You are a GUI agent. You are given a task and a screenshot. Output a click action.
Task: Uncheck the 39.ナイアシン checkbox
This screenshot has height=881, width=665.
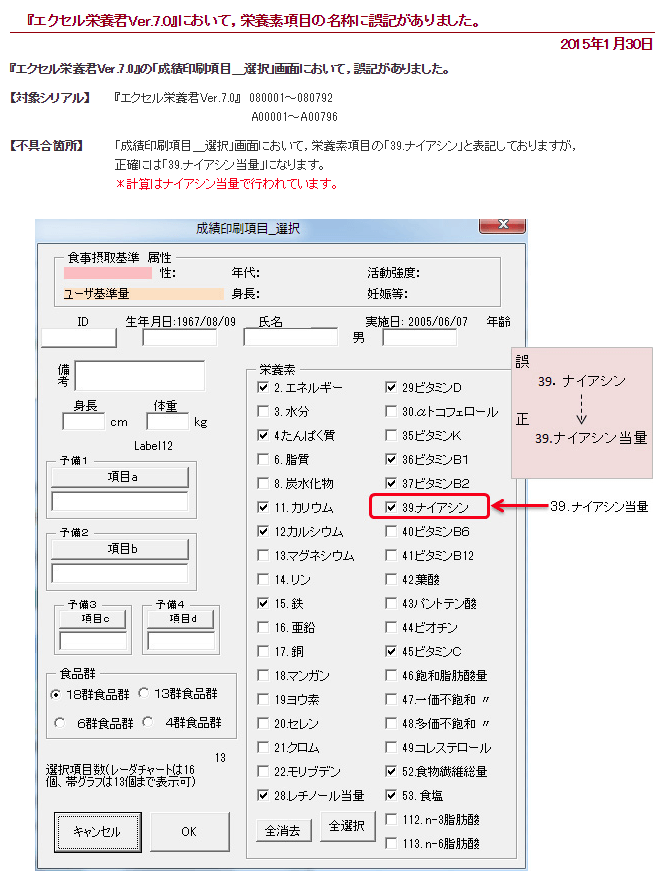391,507
